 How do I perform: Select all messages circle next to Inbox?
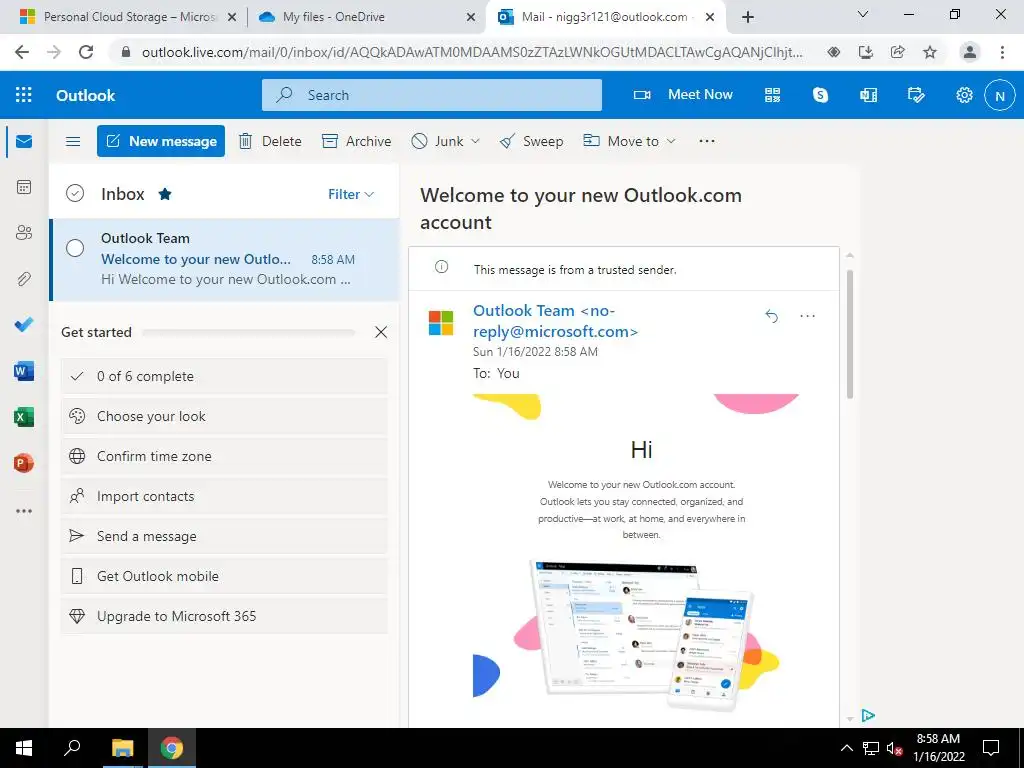click(75, 193)
